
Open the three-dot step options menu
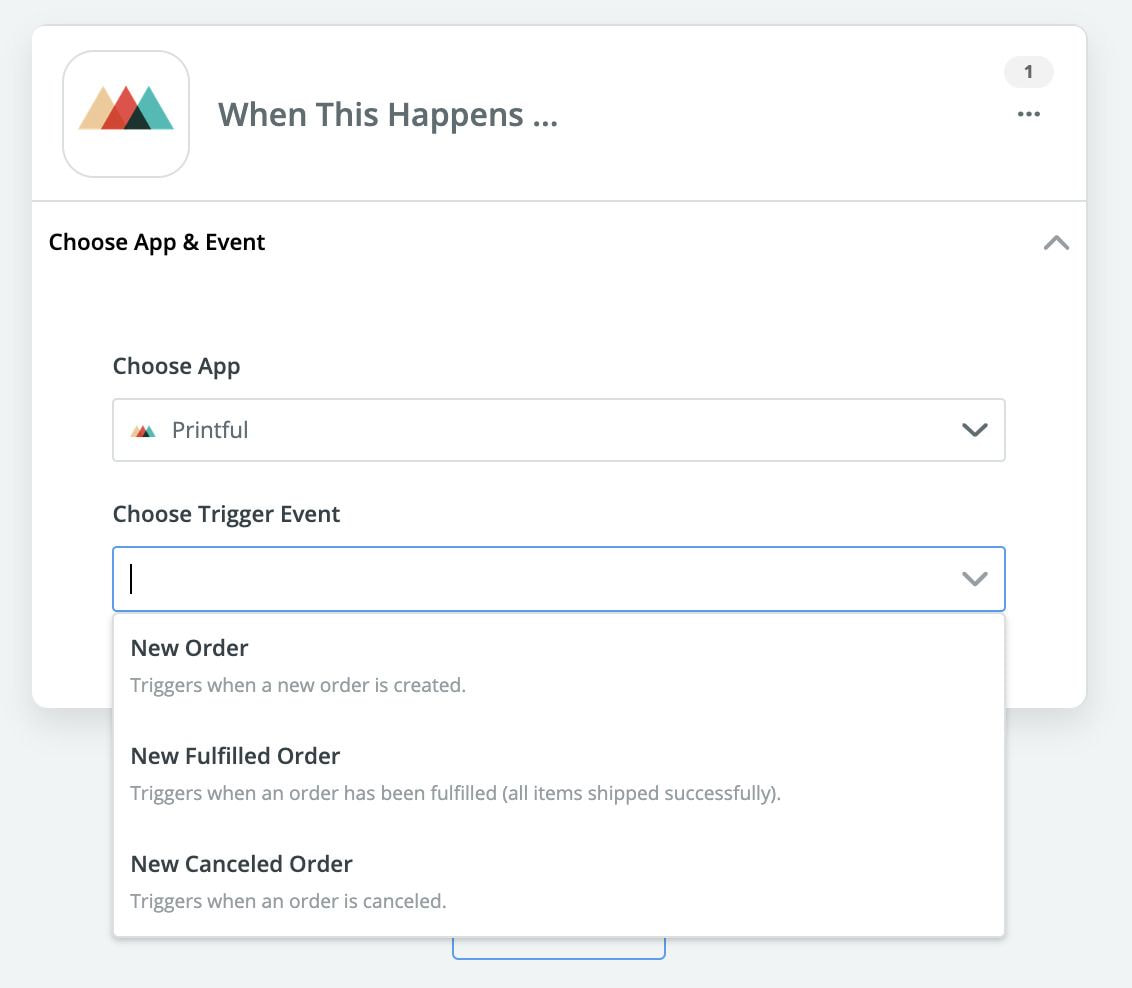[x=1028, y=114]
